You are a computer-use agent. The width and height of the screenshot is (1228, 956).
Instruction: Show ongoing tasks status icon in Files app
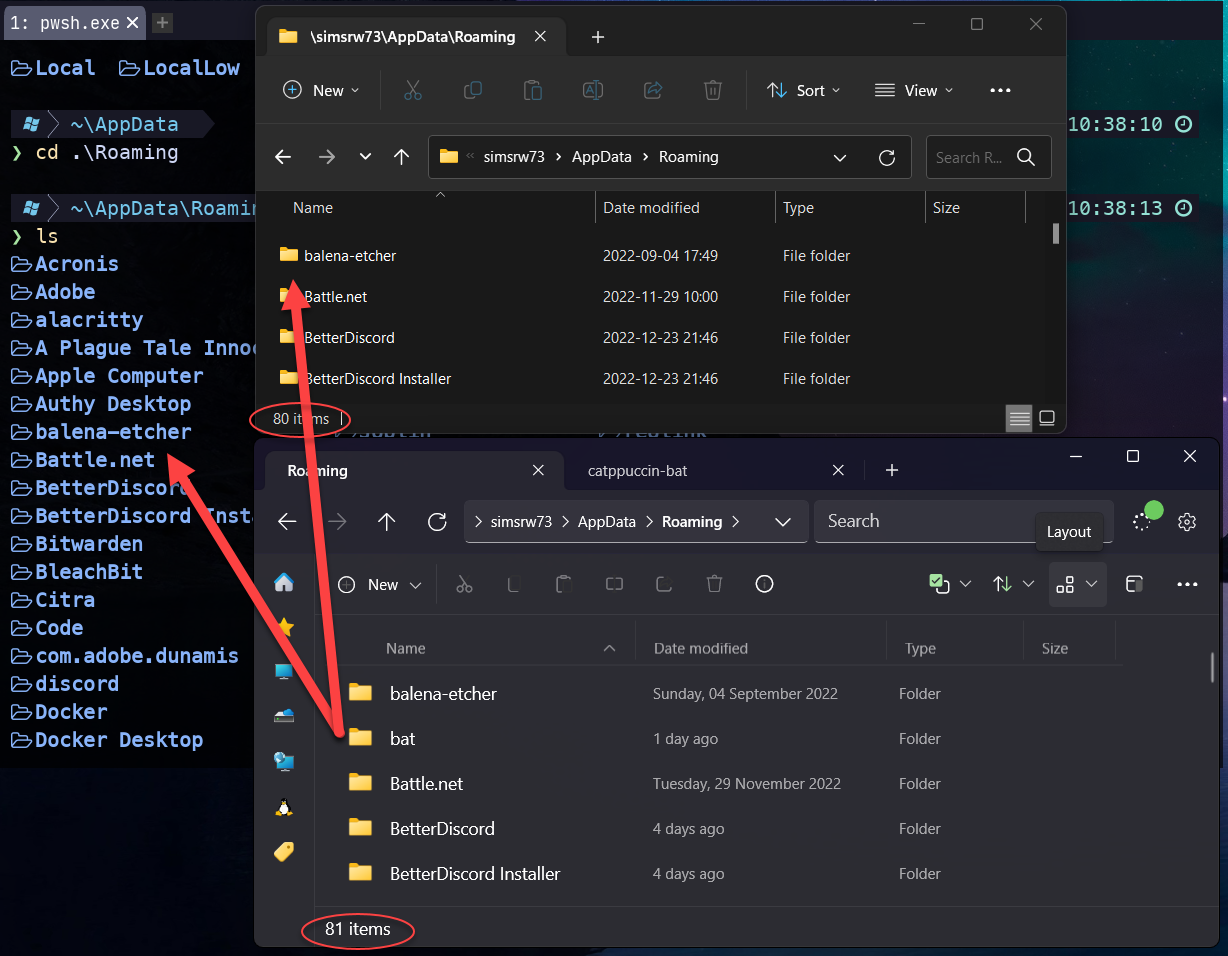(1144, 521)
